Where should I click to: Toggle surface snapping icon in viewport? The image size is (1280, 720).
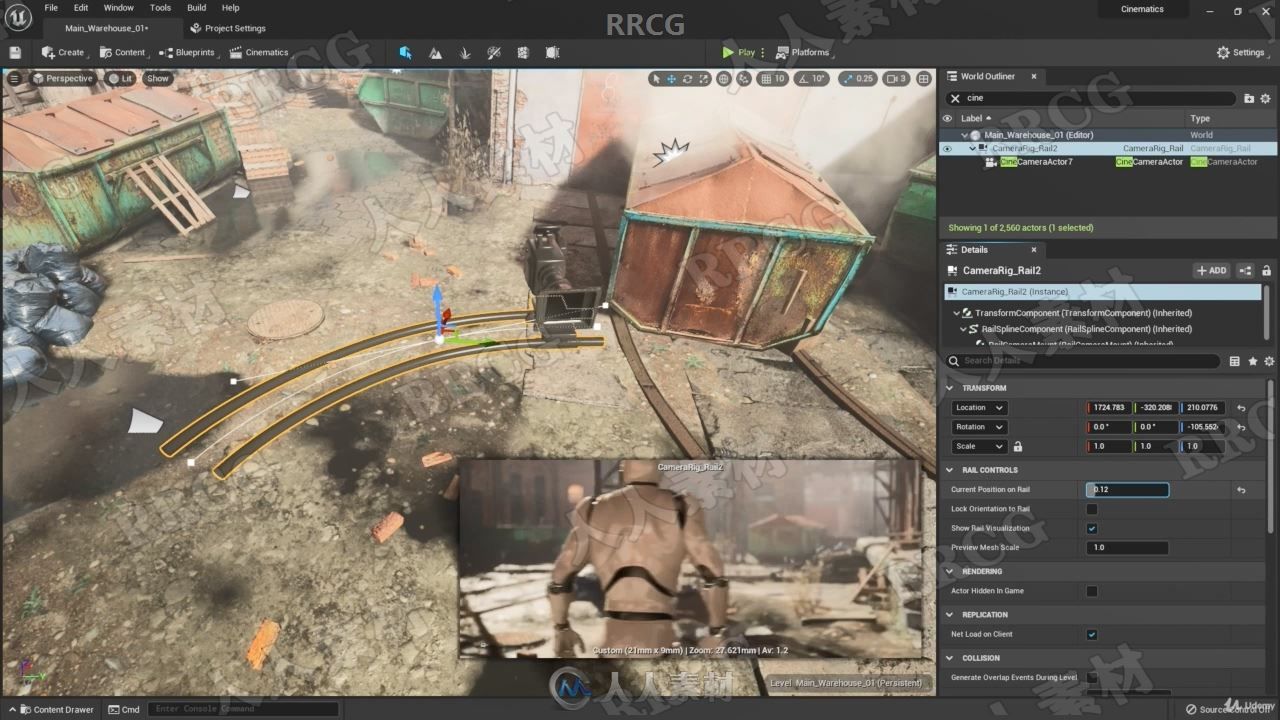click(x=744, y=78)
